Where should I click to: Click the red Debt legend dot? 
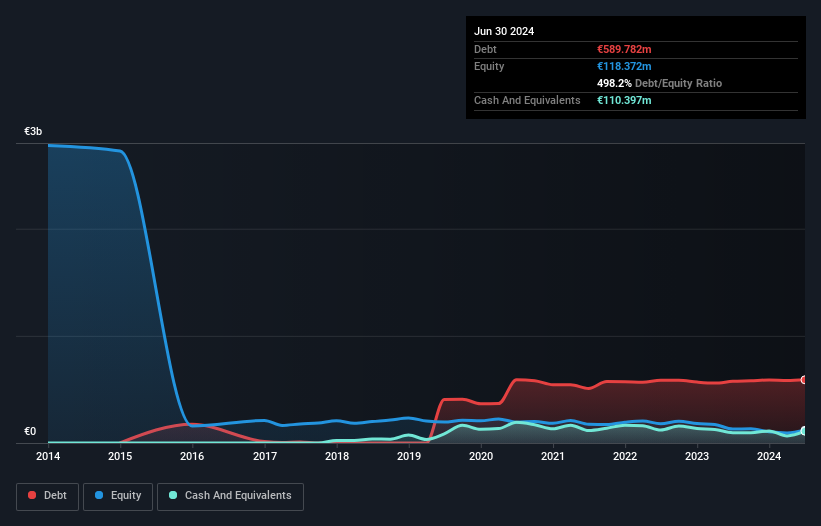pyautogui.click(x=32, y=495)
